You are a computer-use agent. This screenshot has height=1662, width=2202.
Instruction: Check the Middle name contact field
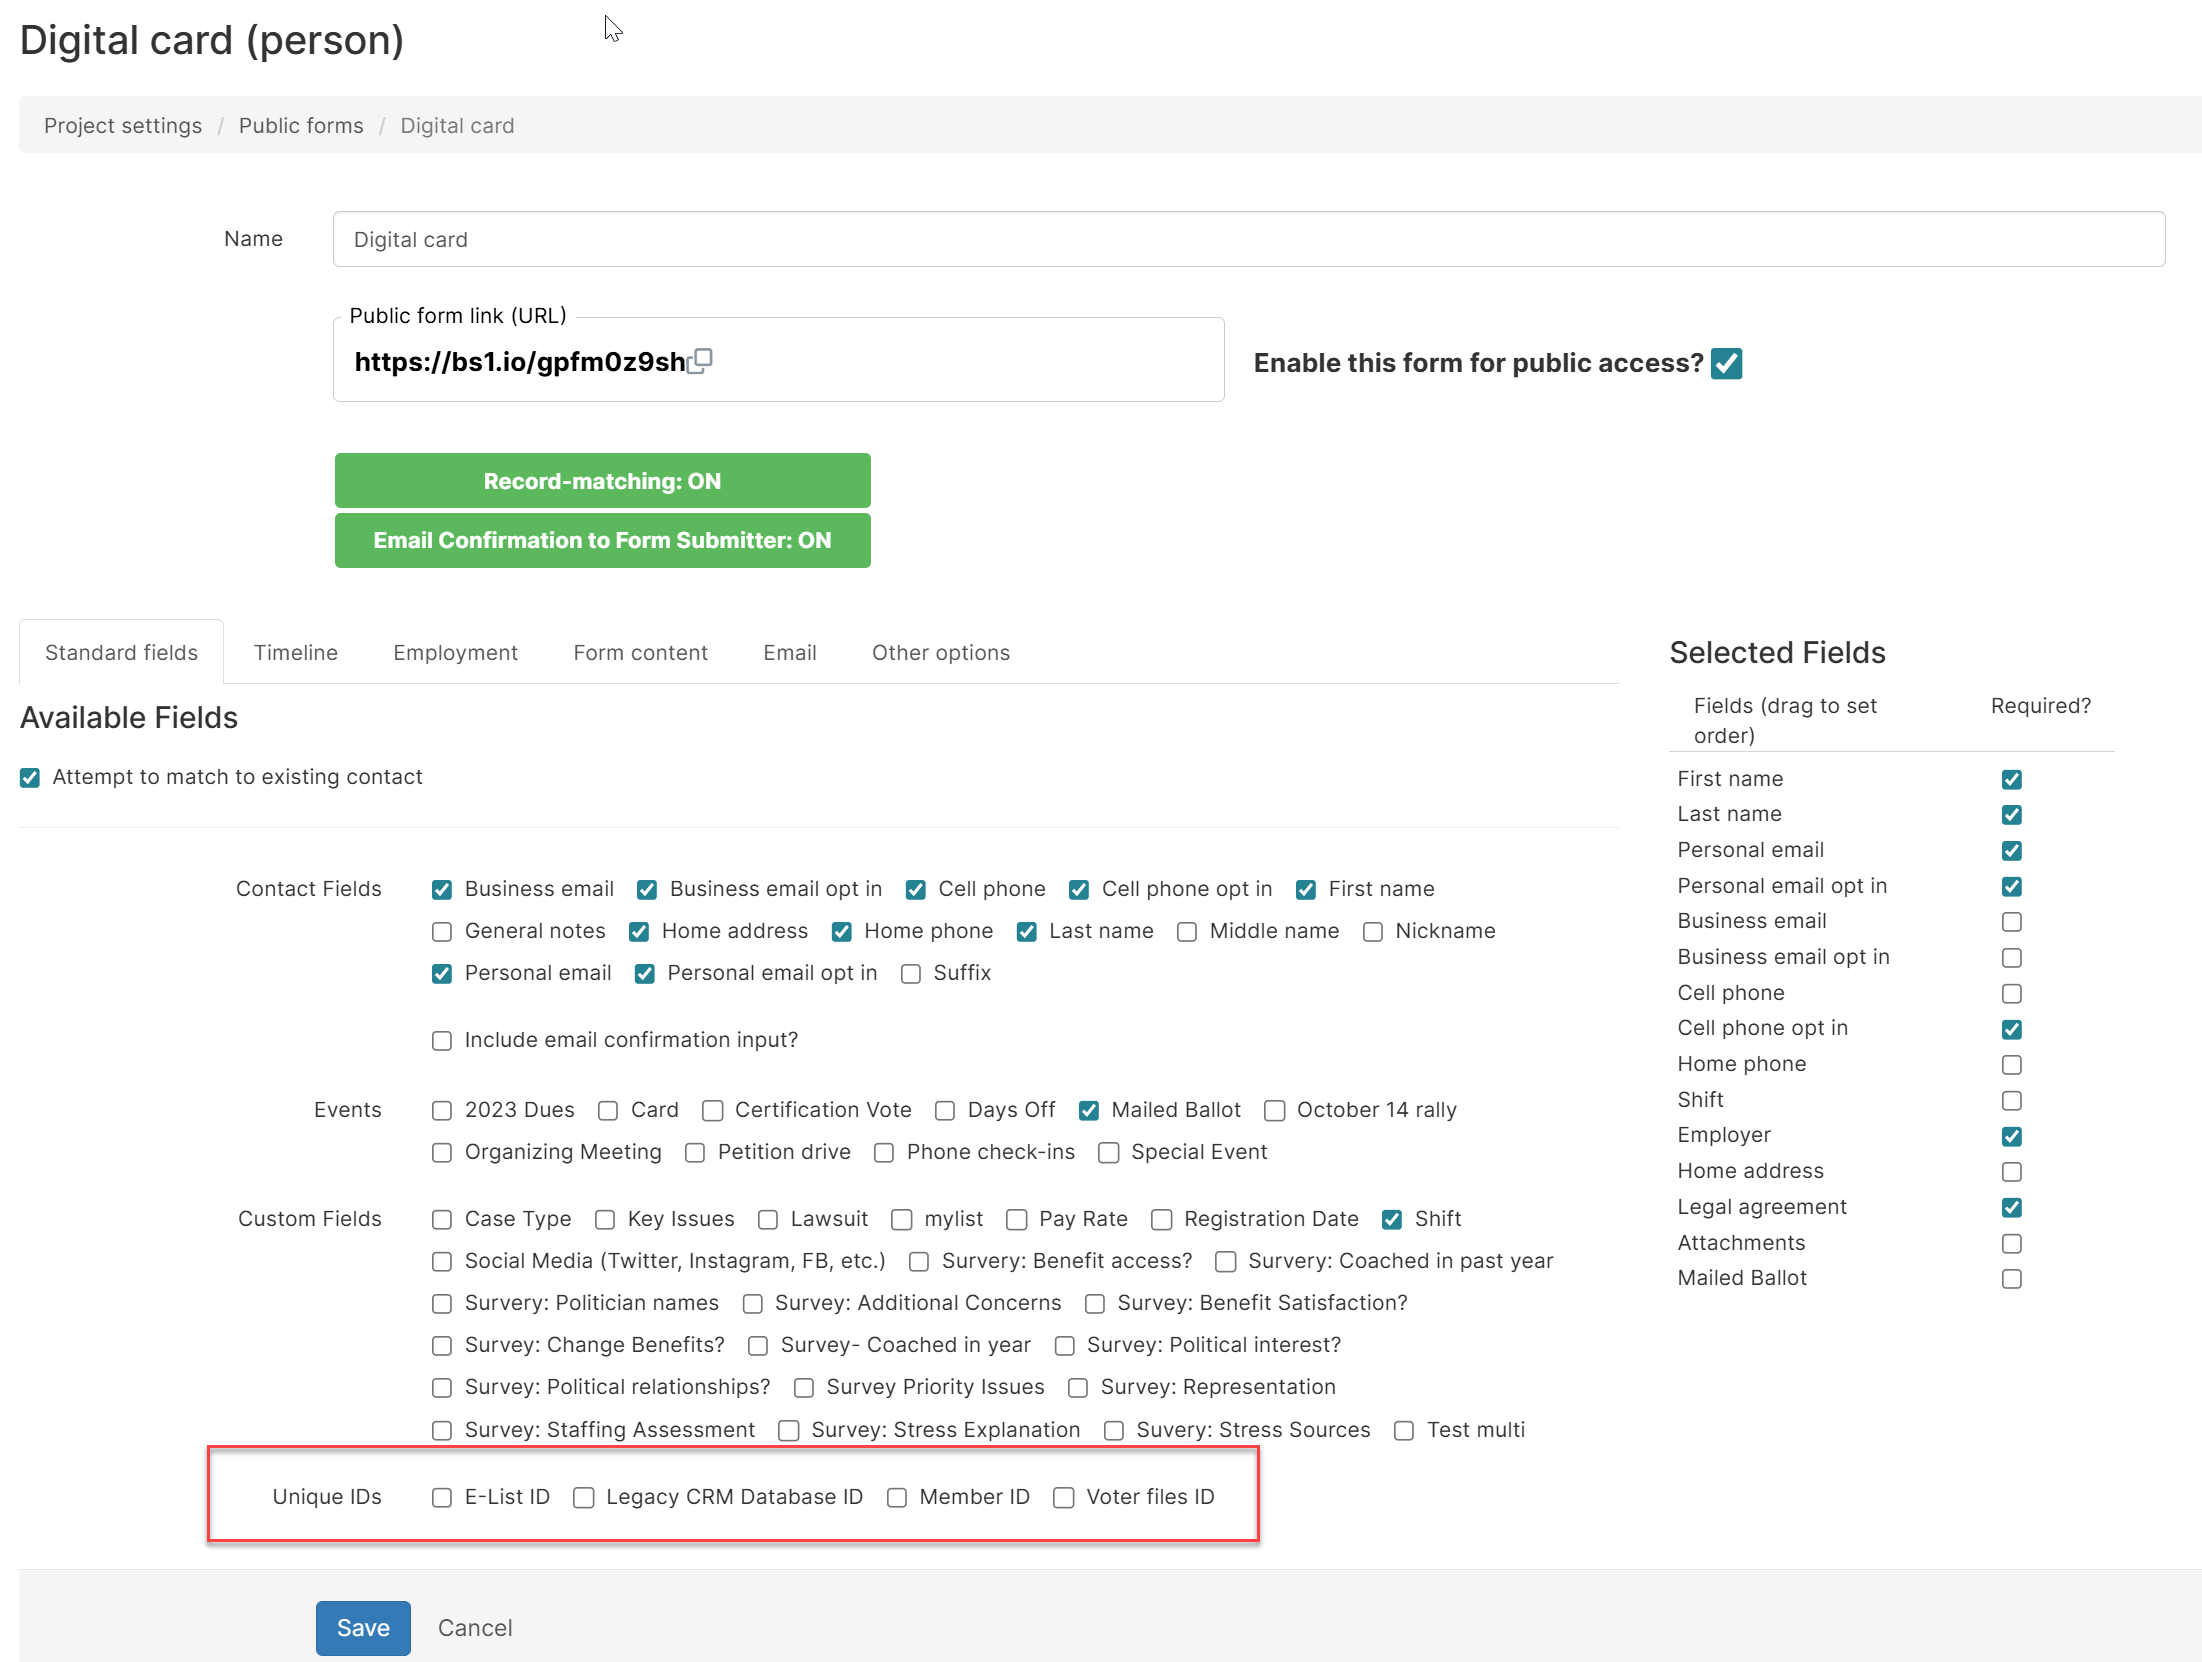[1187, 932]
